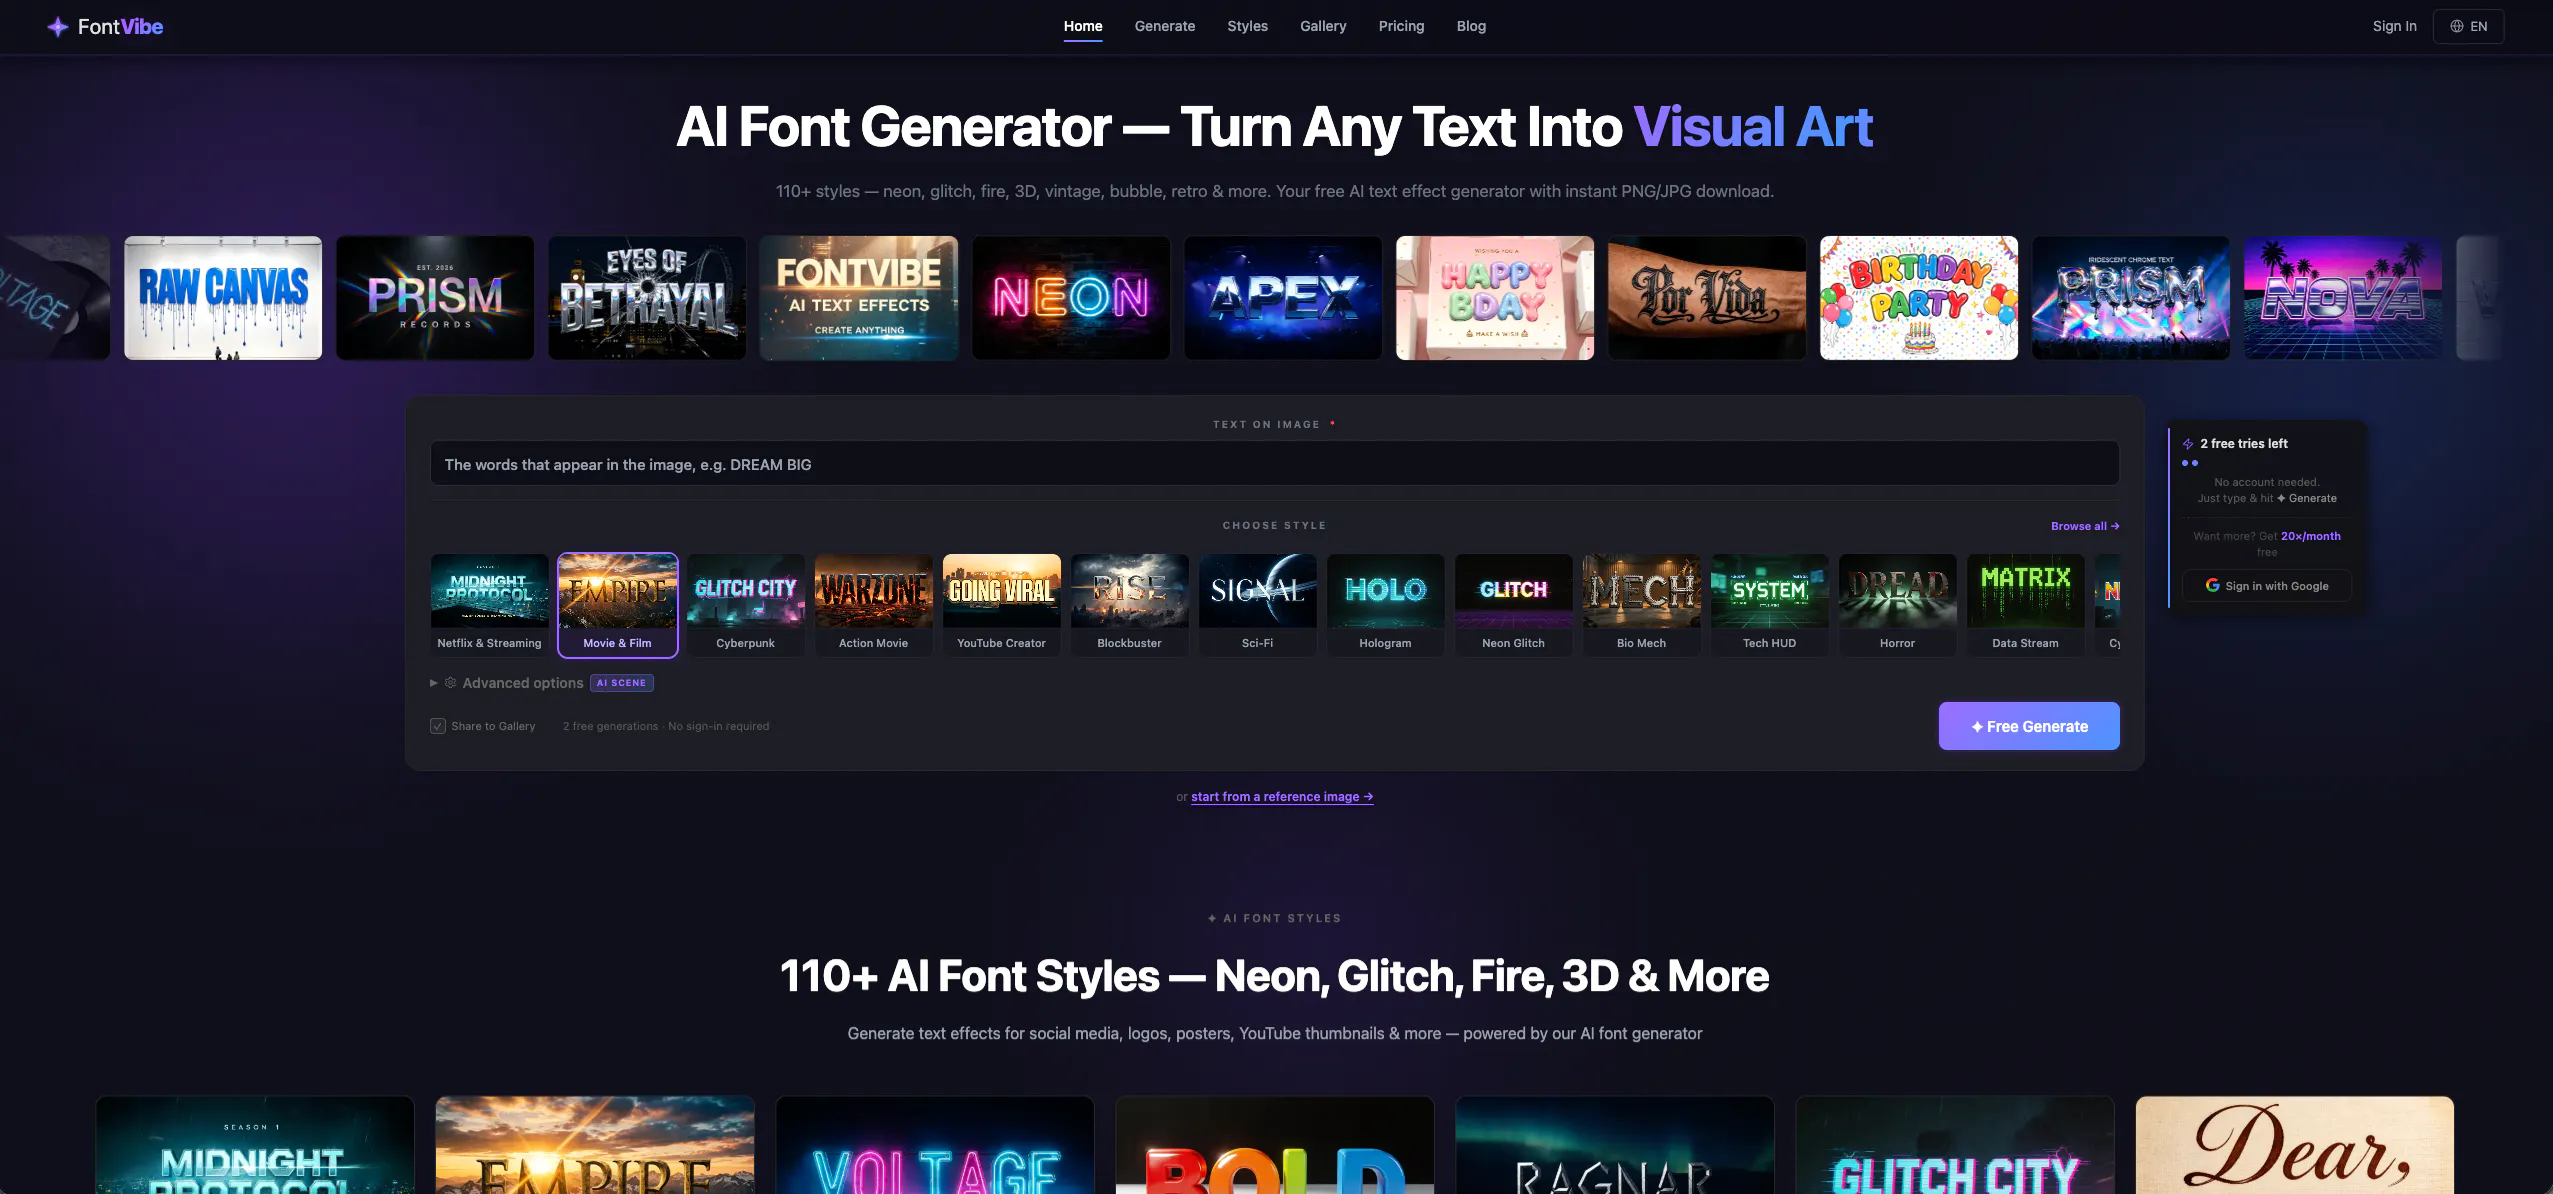This screenshot has height=1194, width=2553.
Task: Click the AI SCENE badge
Action: pyautogui.click(x=621, y=683)
